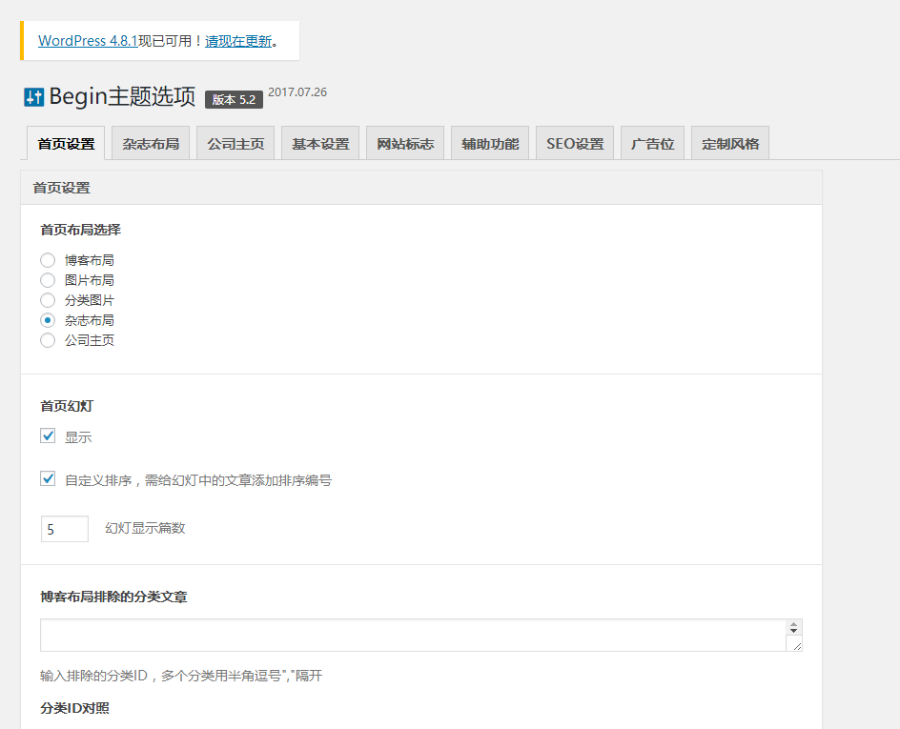900x729 pixels.
Task: Go to the 网站标志 tab
Action: 405,144
